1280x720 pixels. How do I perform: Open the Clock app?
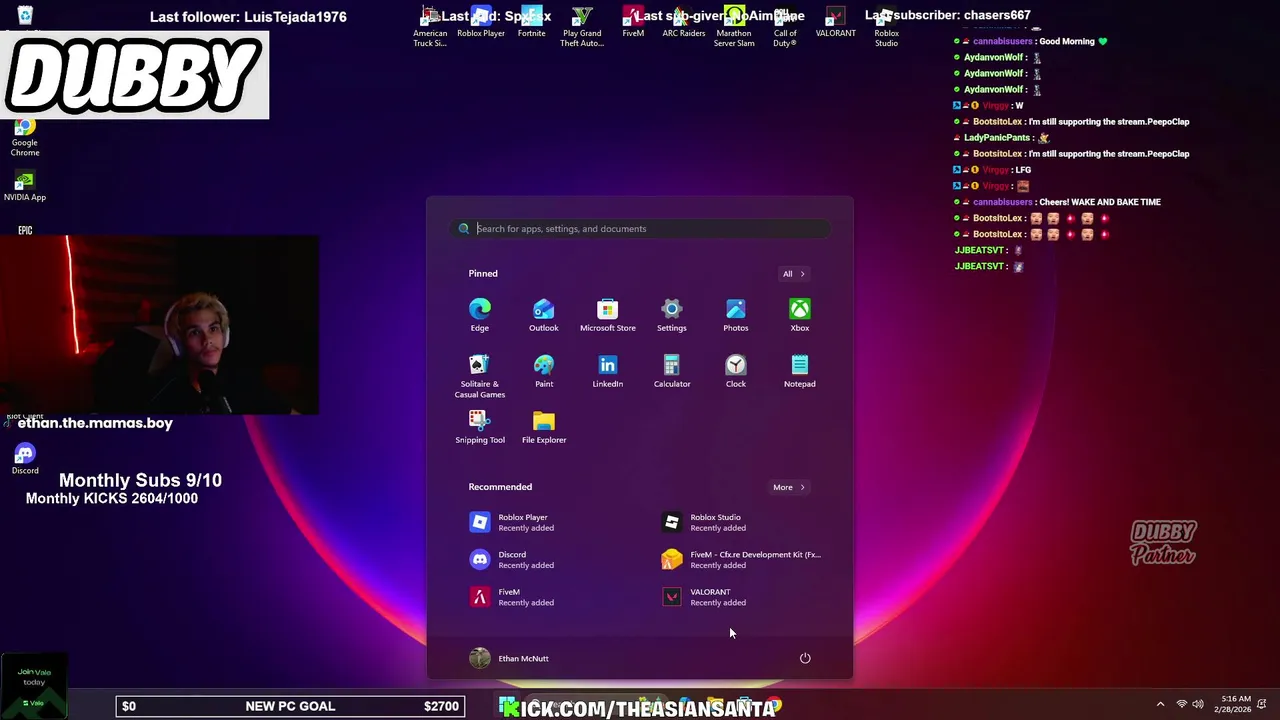click(736, 371)
